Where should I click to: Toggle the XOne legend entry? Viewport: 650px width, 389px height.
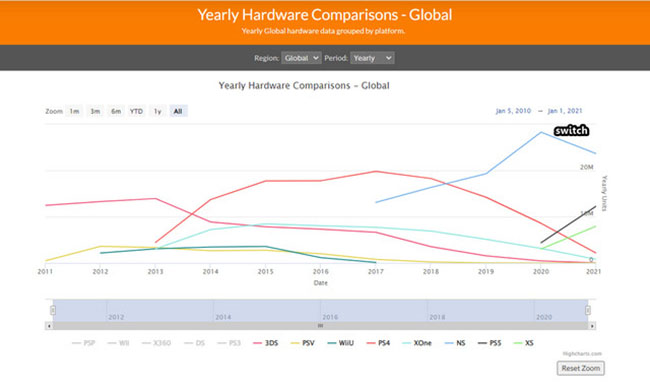tap(417, 343)
